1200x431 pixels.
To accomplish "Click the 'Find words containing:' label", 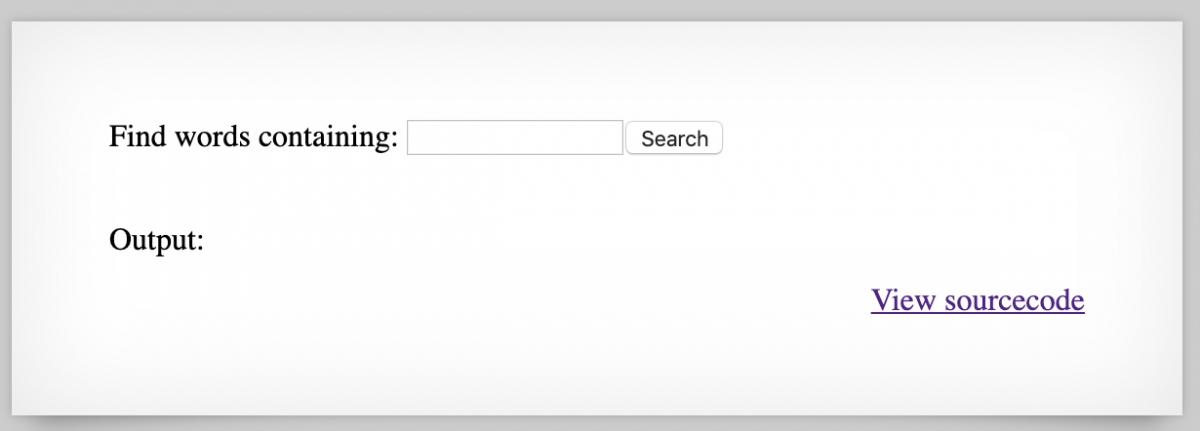I will [254, 137].
